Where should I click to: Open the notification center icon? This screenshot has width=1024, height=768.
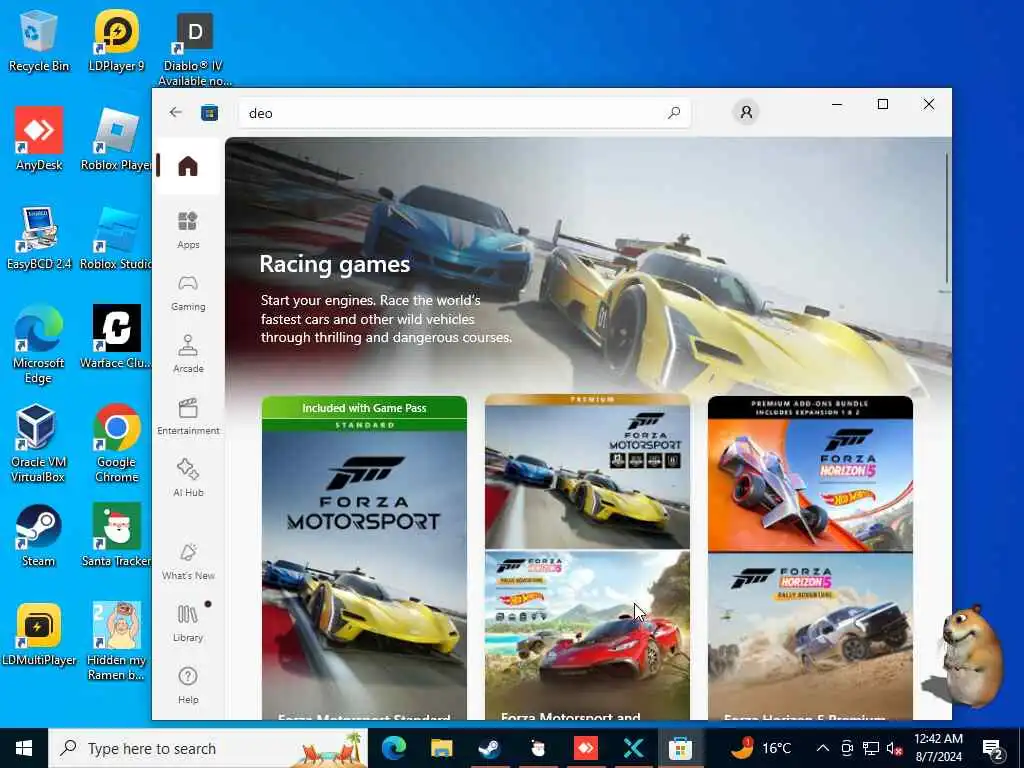[x=992, y=749]
